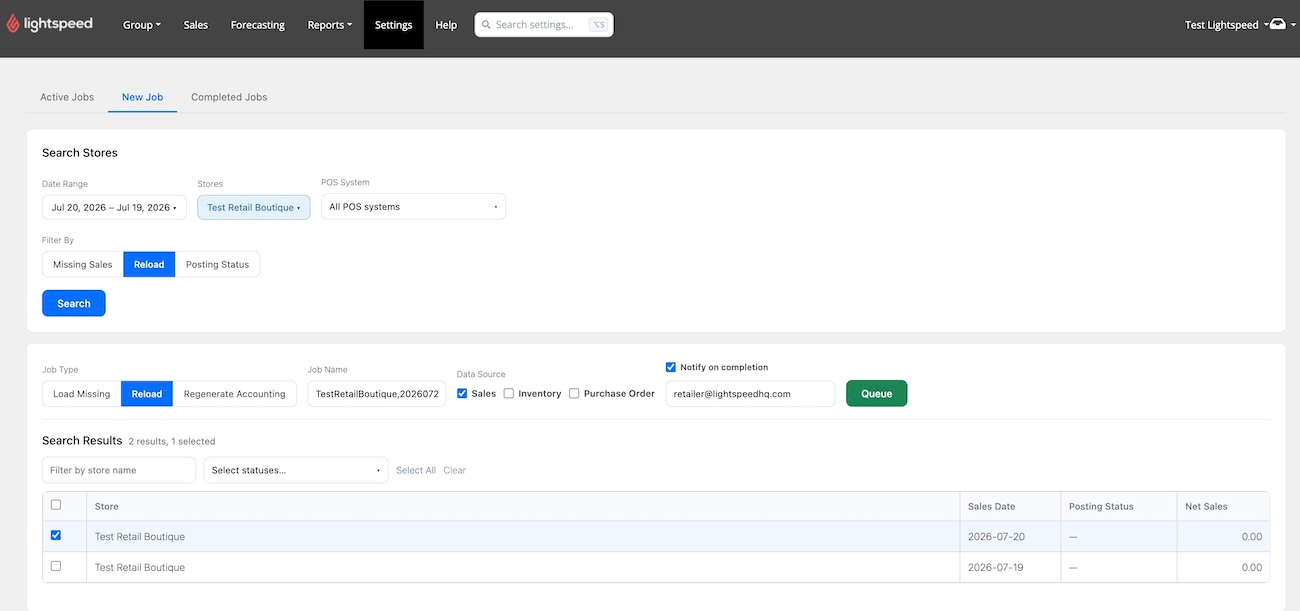Select Reload in the Filter By group
The width and height of the screenshot is (1300, 611).
coord(149,265)
